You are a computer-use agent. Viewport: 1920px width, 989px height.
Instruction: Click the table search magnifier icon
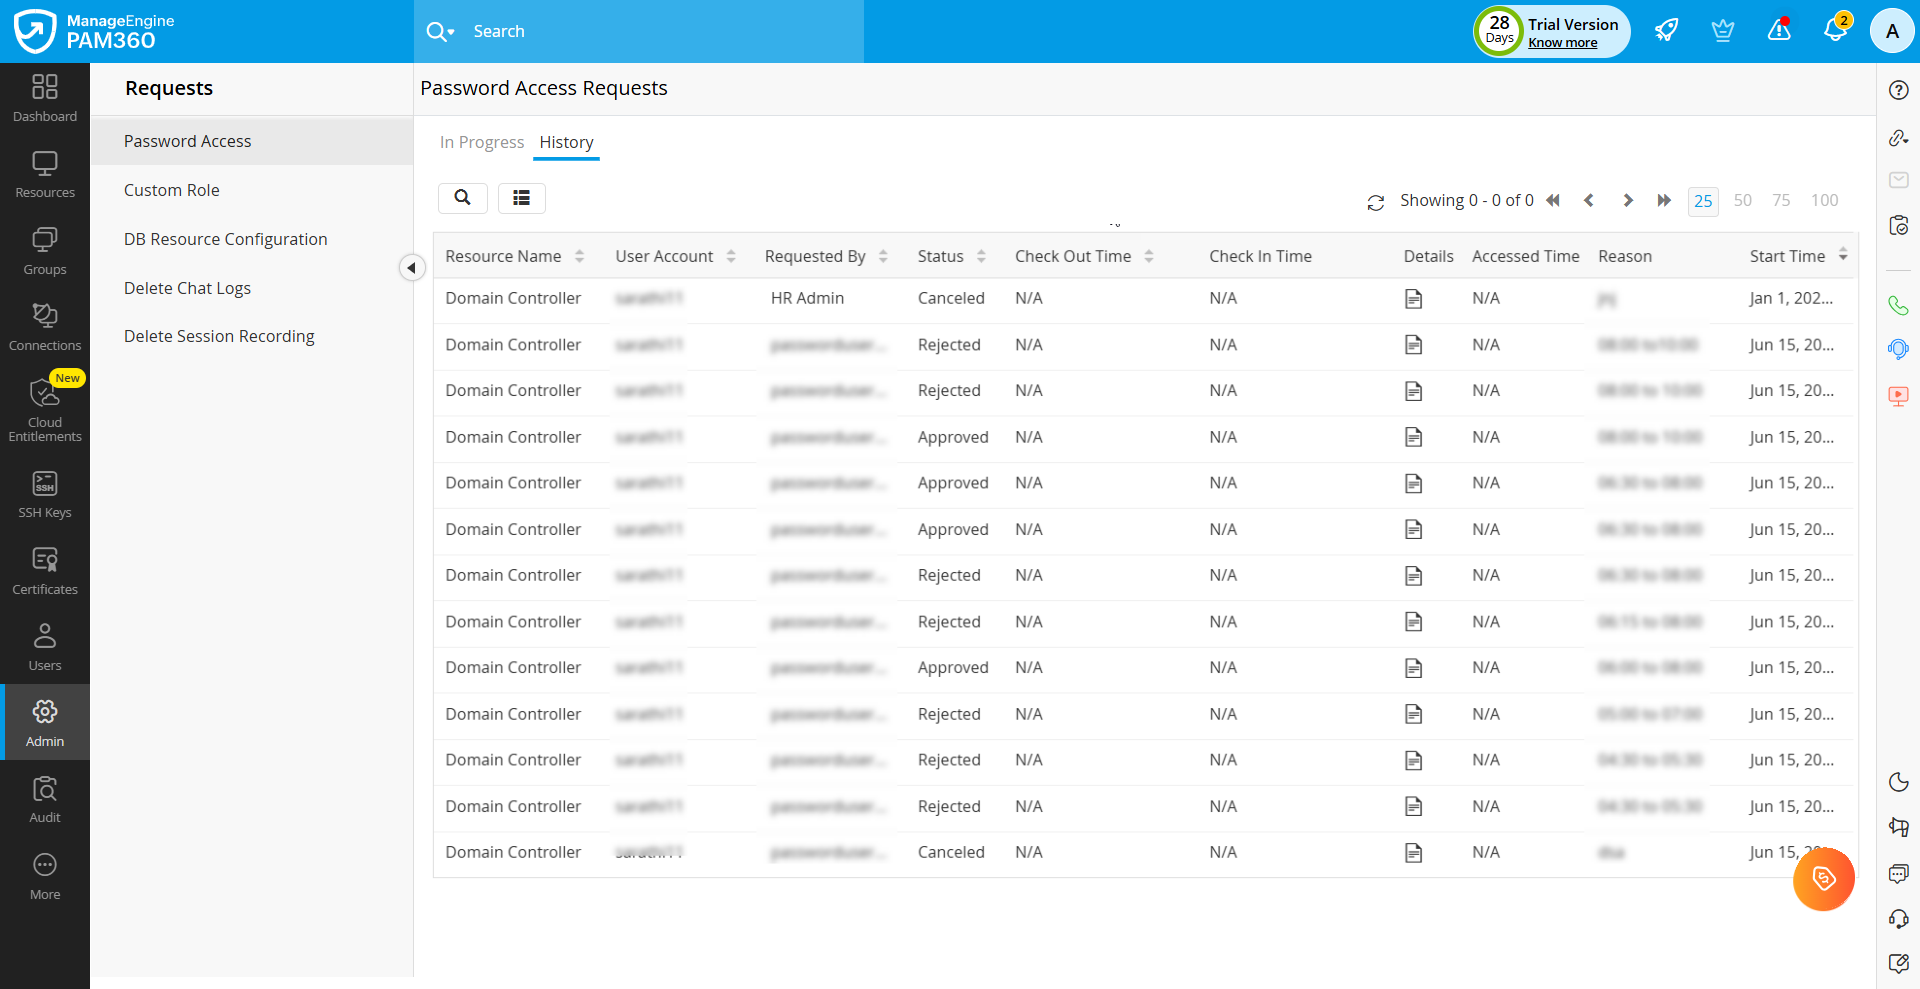pos(462,198)
